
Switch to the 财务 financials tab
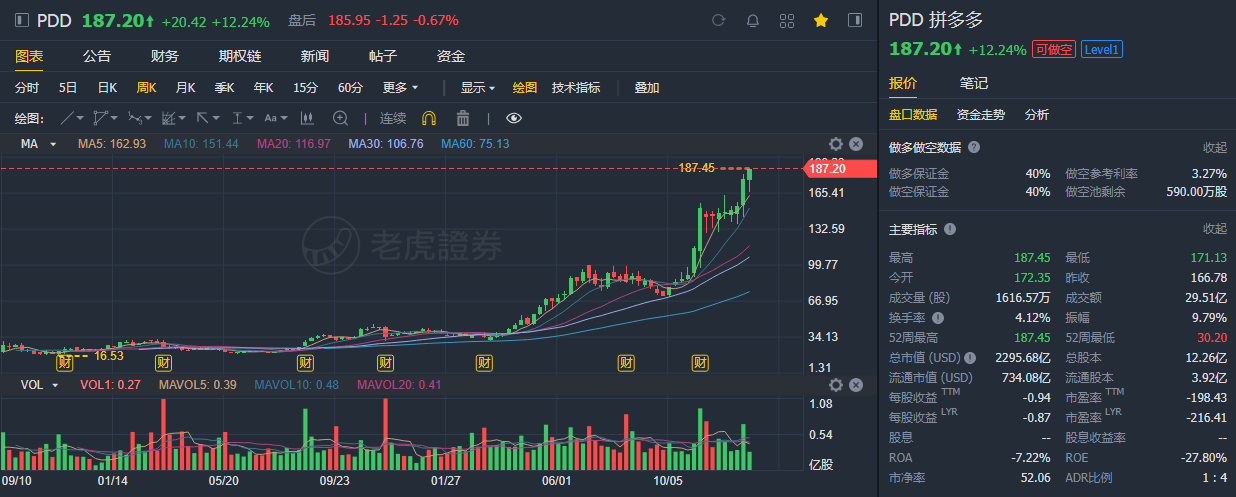pos(165,56)
